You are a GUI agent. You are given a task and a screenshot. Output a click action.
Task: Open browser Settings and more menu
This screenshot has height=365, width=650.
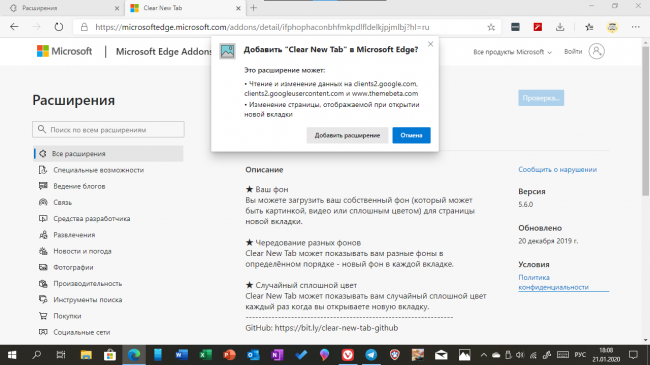[635, 27]
